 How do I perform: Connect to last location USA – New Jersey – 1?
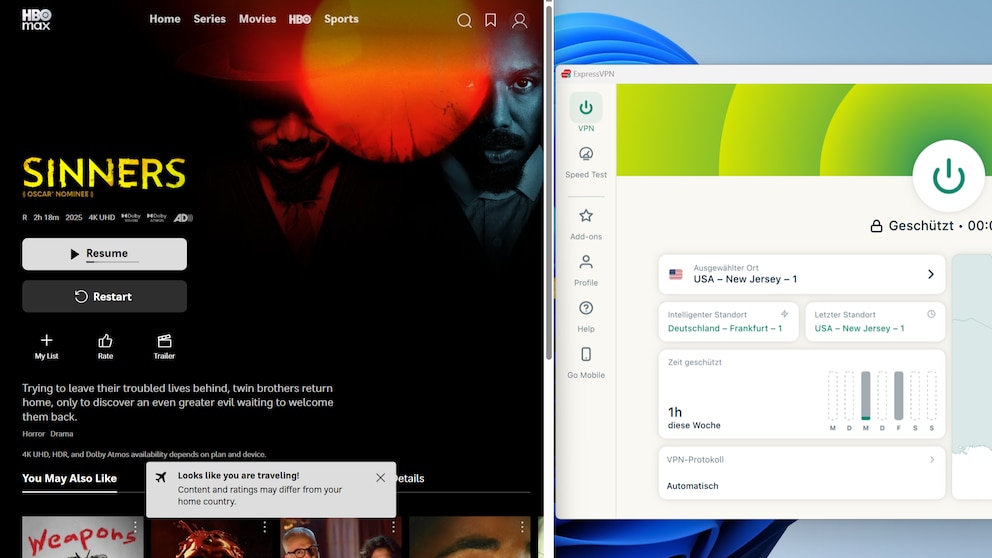click(x=875, y=321)
